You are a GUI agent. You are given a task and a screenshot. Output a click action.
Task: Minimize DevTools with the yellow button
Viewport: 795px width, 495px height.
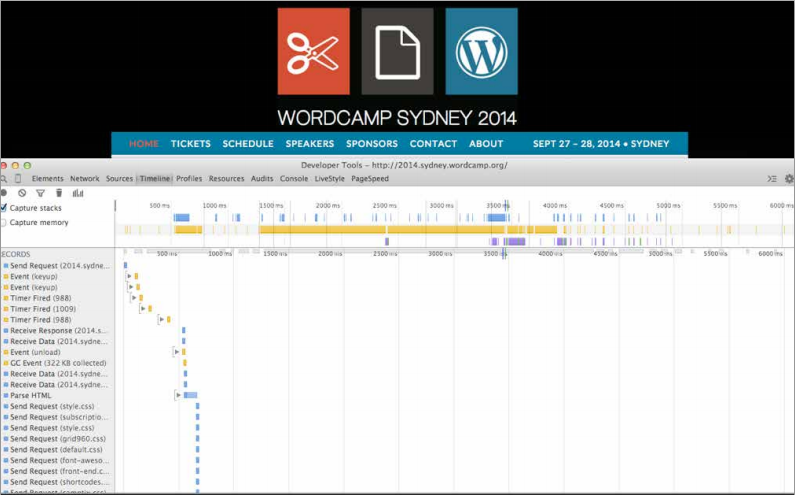tap(15, 165)
